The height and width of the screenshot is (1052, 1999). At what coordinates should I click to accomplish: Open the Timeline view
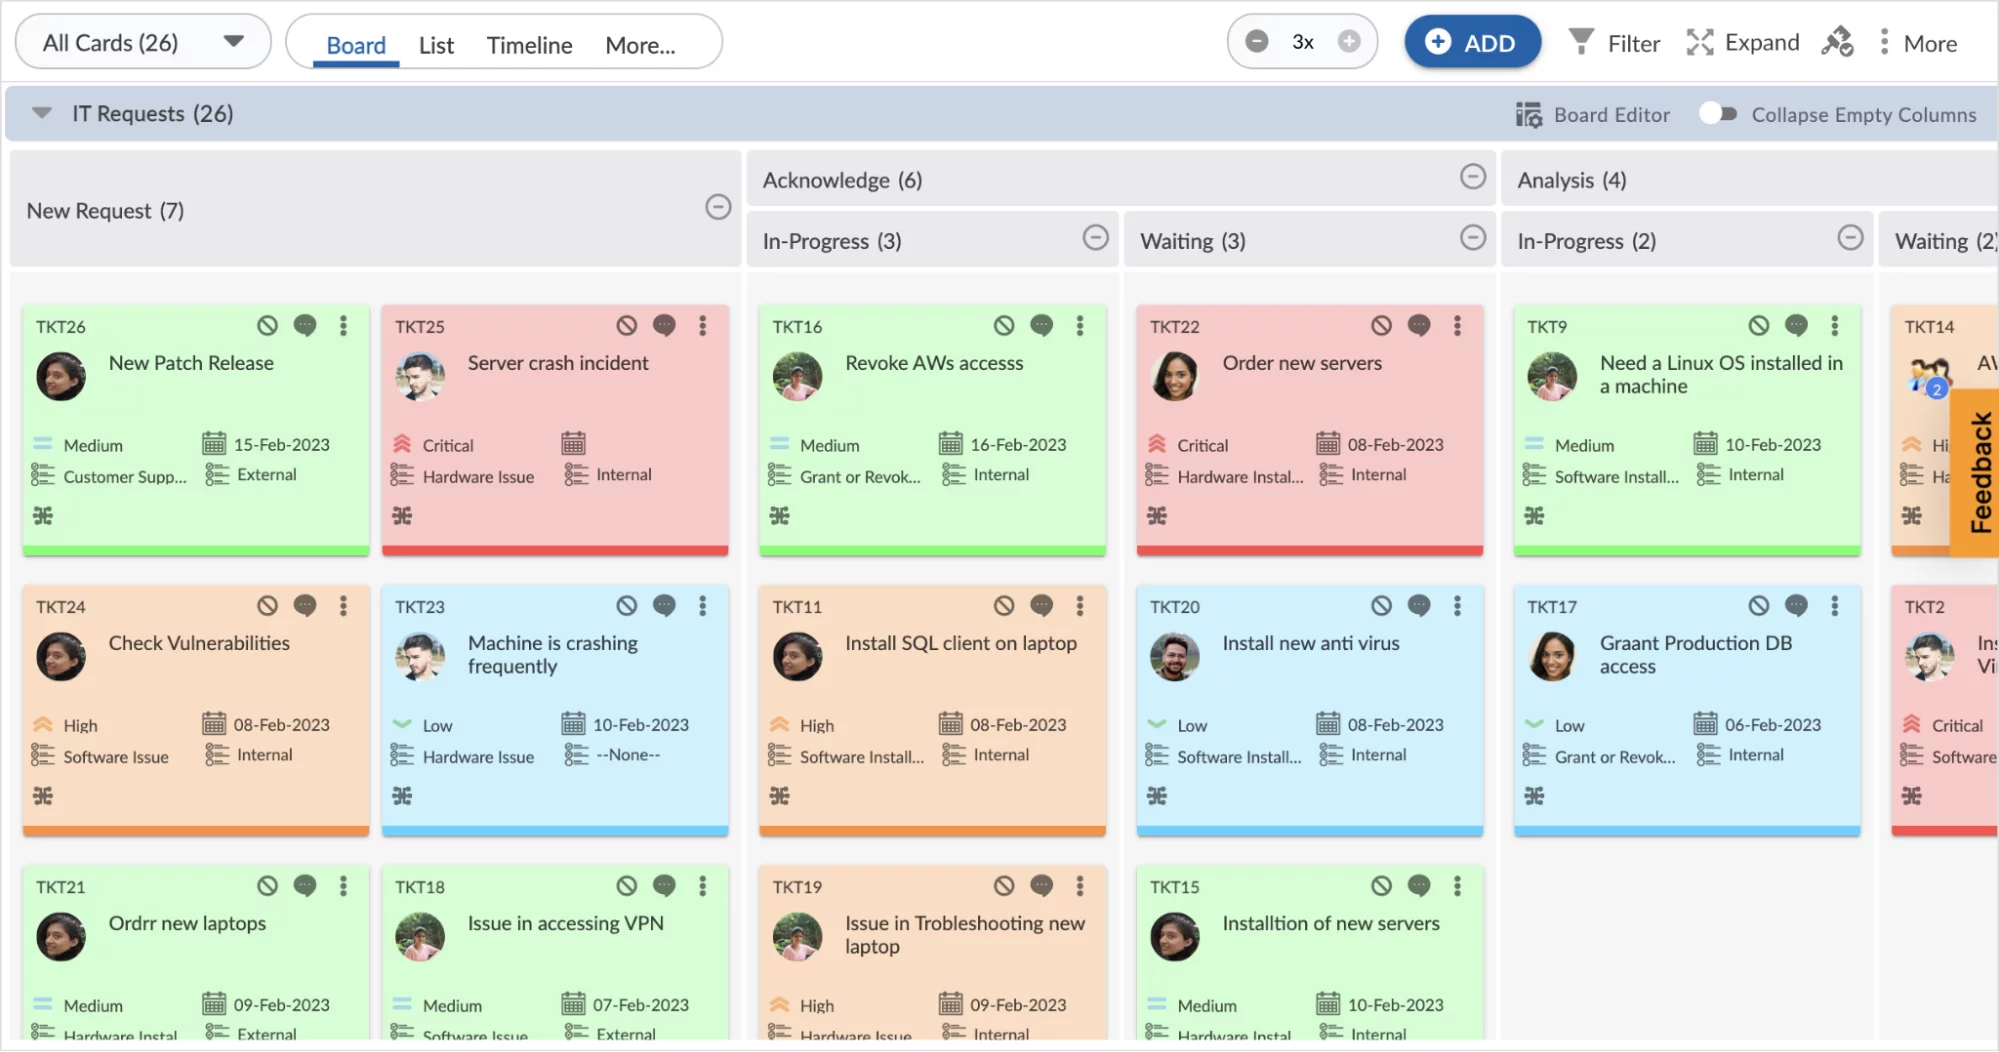coord(529,45)
